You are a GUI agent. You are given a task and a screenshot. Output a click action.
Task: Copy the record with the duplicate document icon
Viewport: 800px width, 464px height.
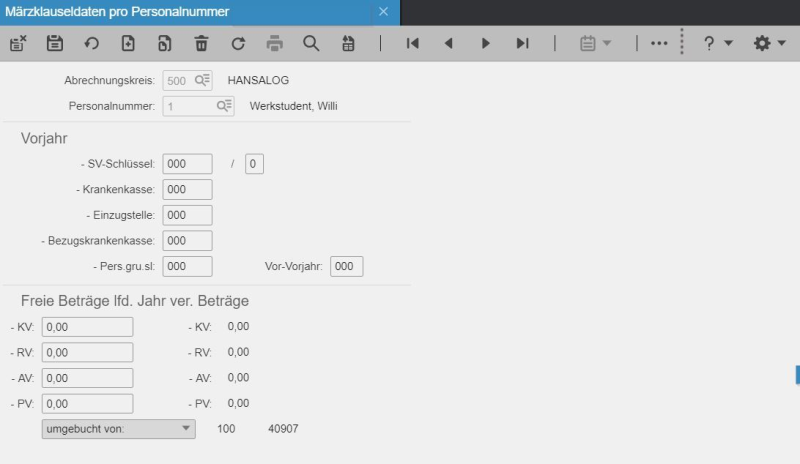click(164, 43)
